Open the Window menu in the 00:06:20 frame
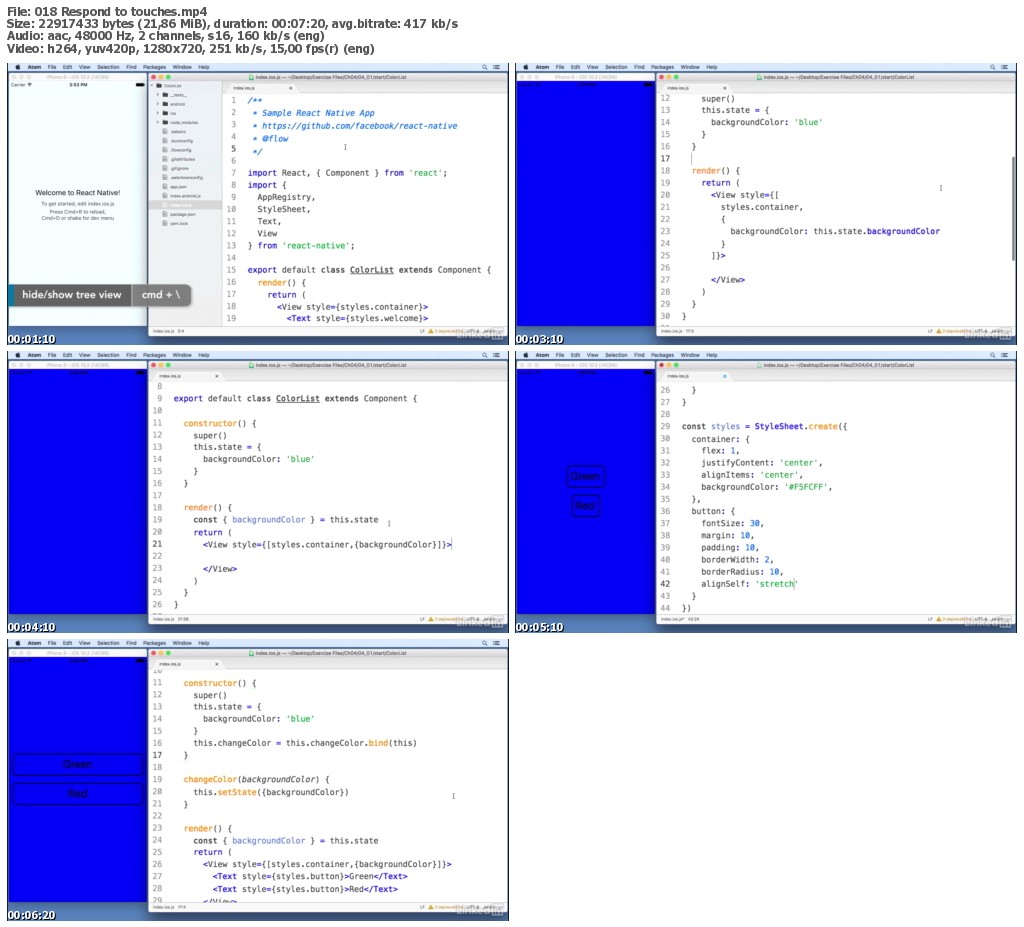 (182, 643)
